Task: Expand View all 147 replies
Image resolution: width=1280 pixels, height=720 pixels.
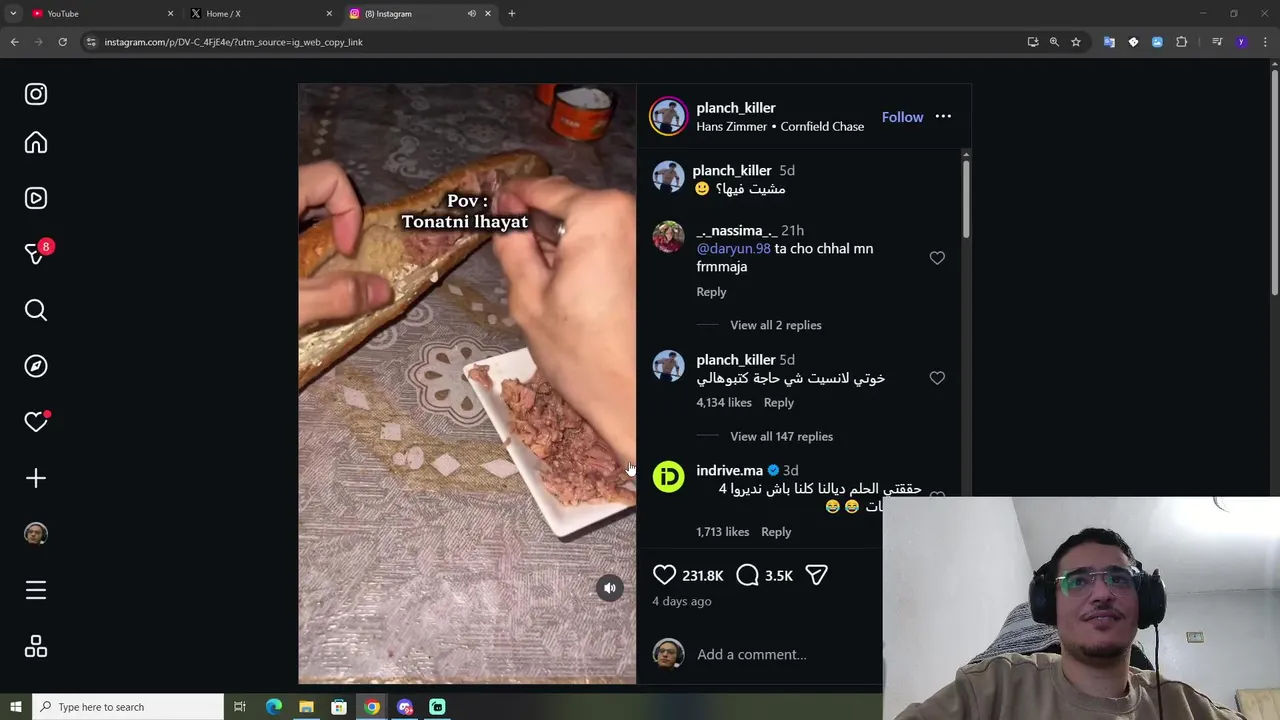Action: pos(781,436)
